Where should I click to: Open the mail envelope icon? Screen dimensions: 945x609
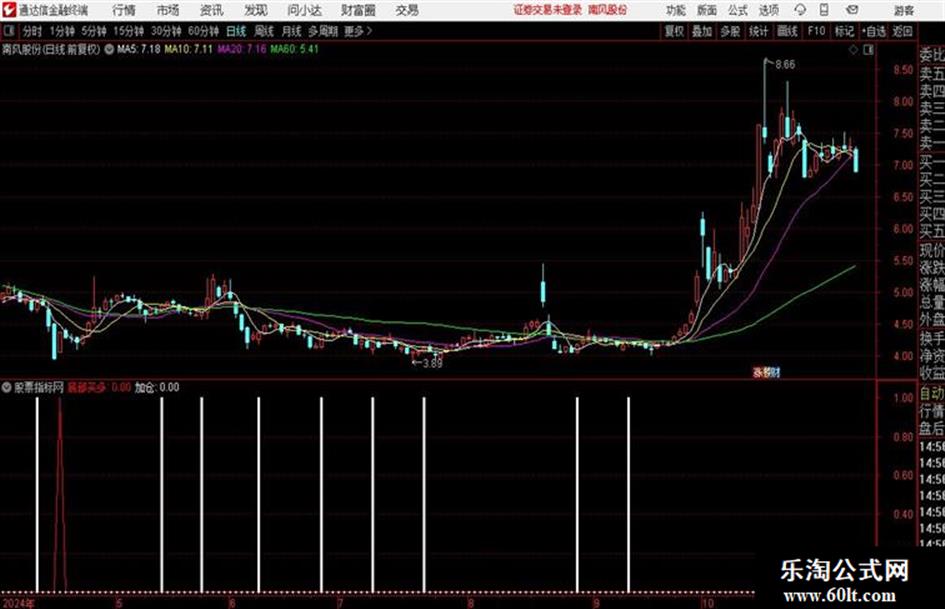click(852, 10)
